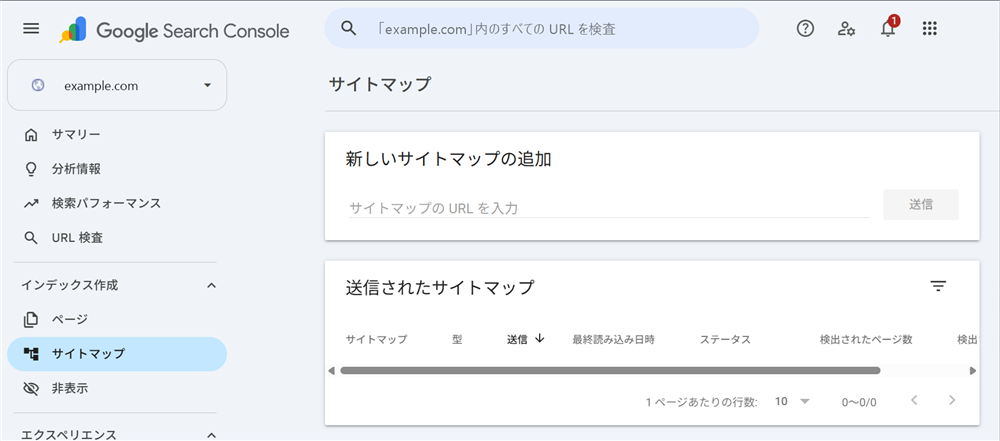Click the 1 ページあたりの行数 label
This screenshot has height=441, width=1000.
click(702, 402)
